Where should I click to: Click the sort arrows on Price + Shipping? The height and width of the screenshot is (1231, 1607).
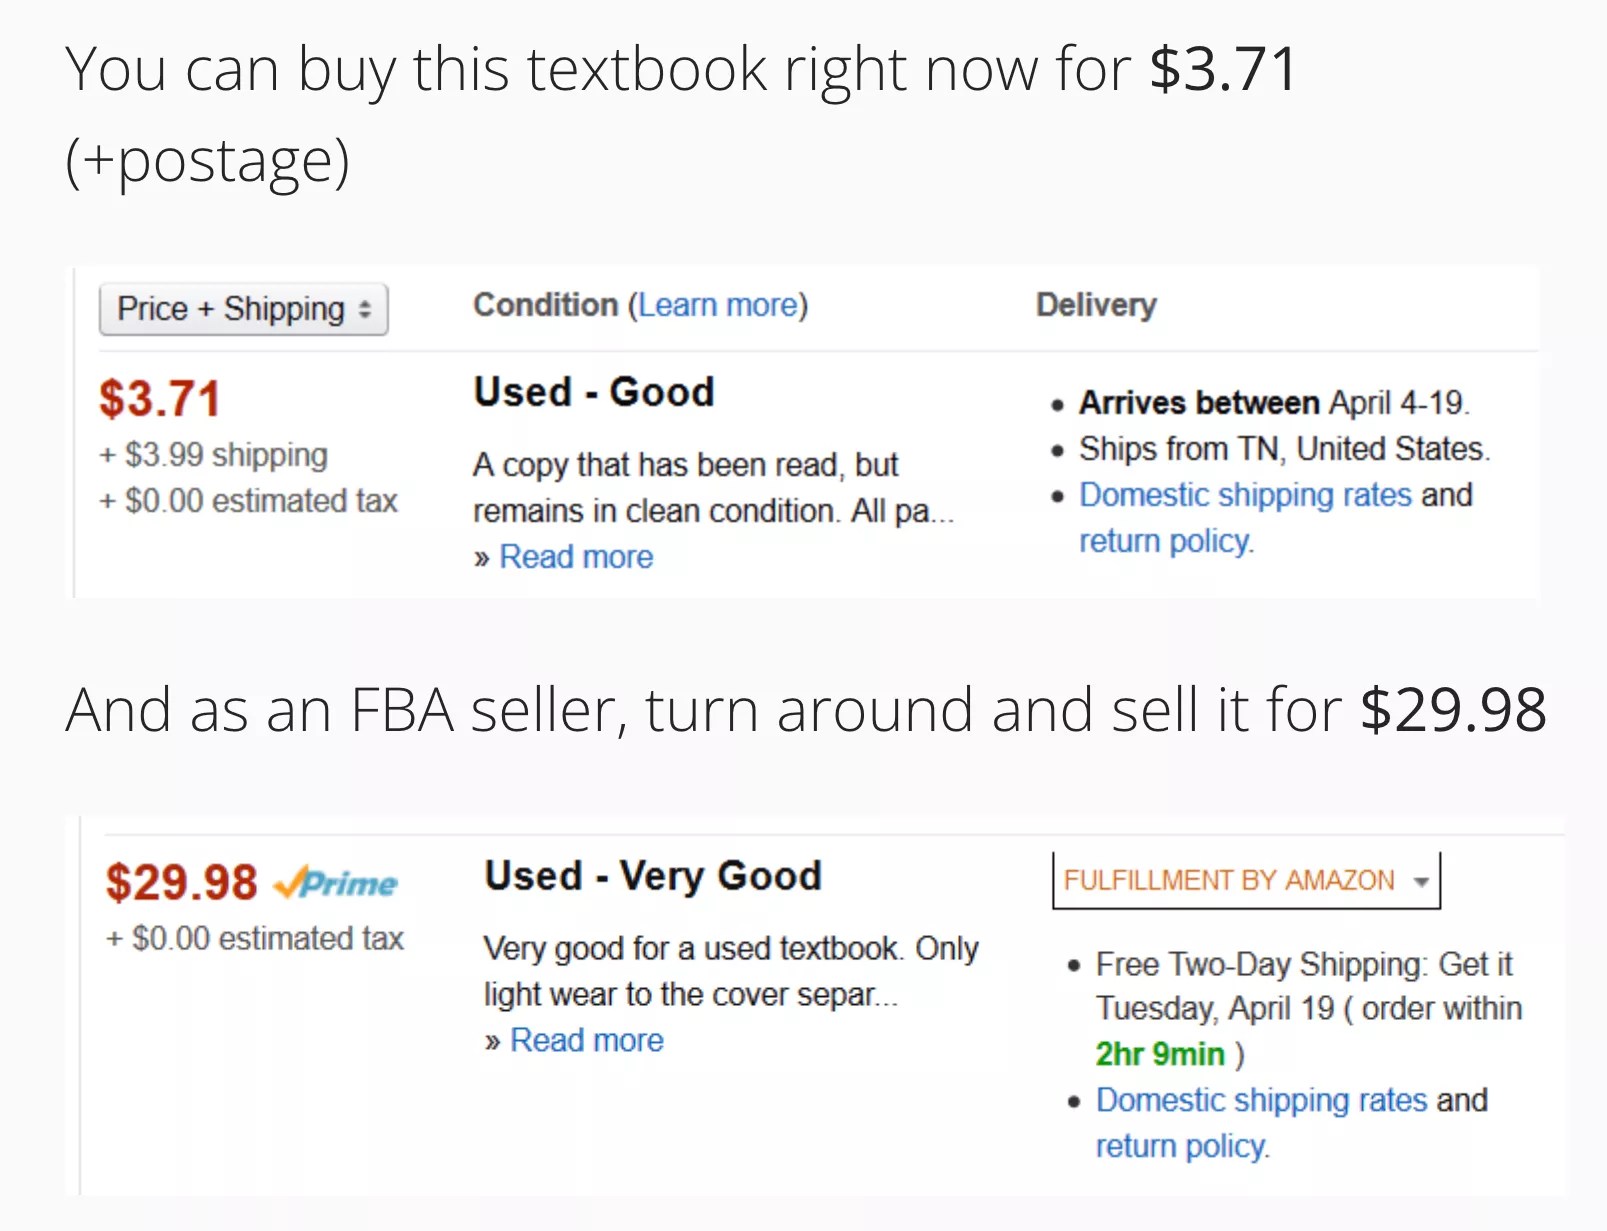367,310
